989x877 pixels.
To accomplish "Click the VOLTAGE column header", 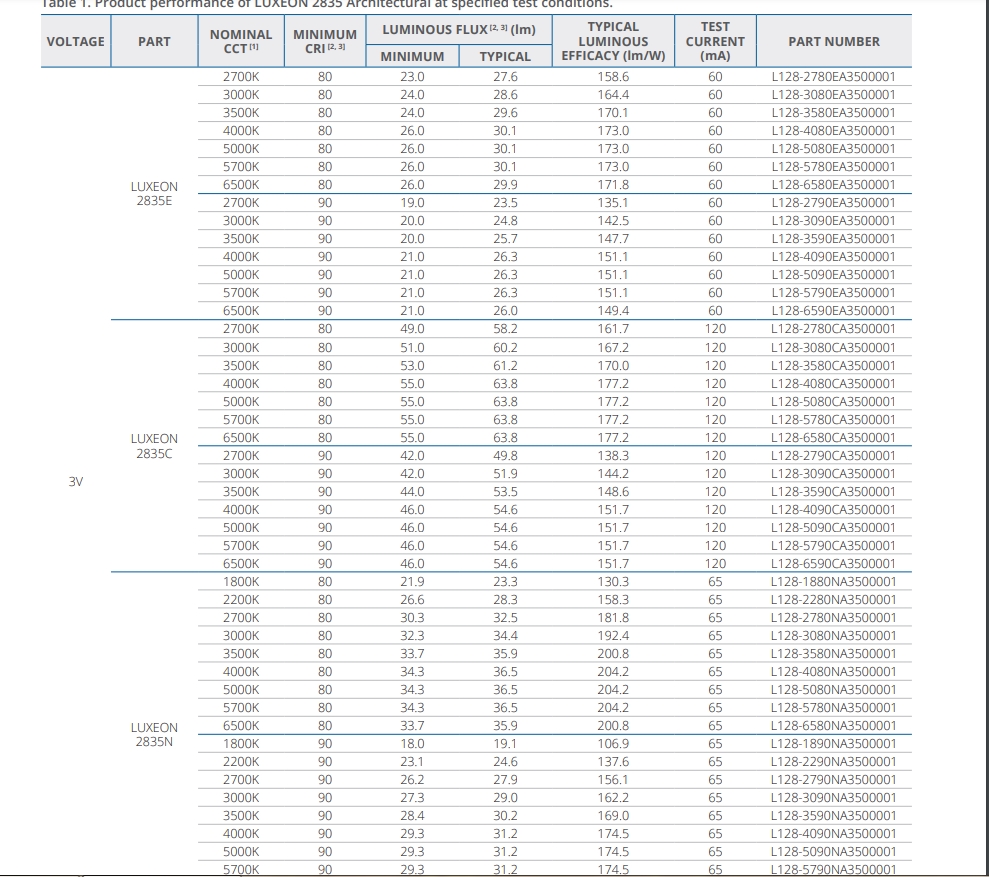I will 76,42.
